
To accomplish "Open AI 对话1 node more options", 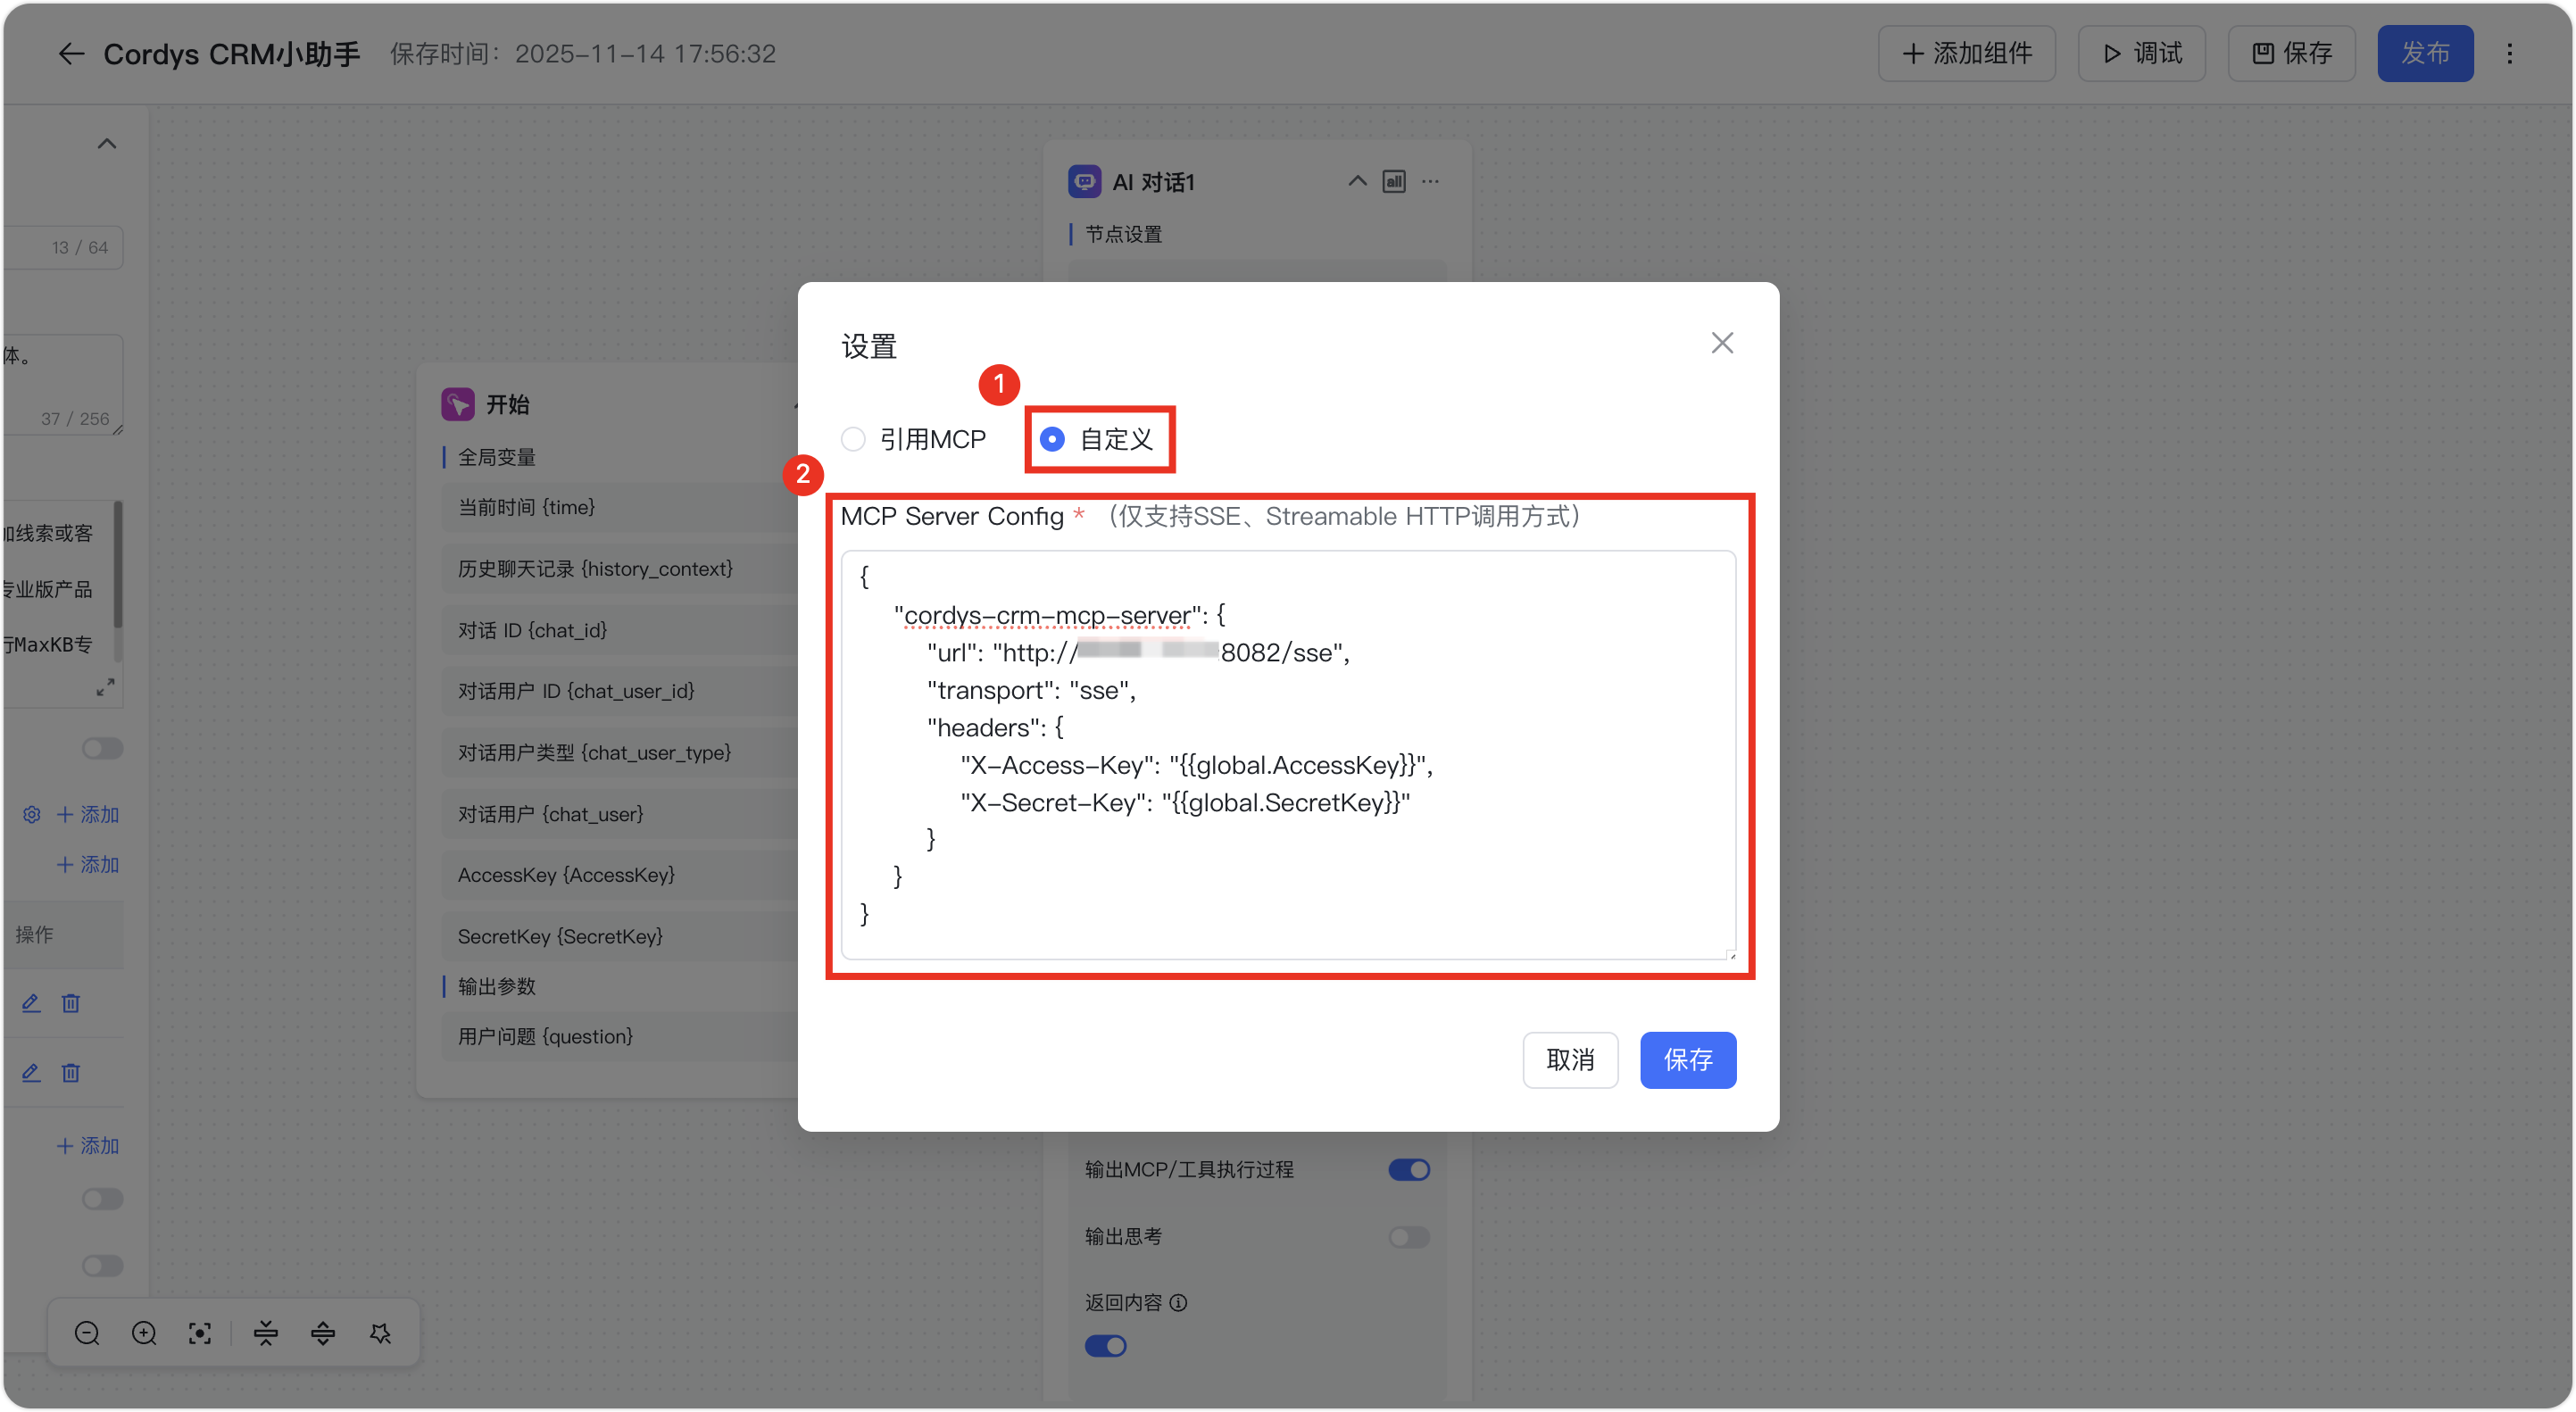I will click(x=1431, y=181).
